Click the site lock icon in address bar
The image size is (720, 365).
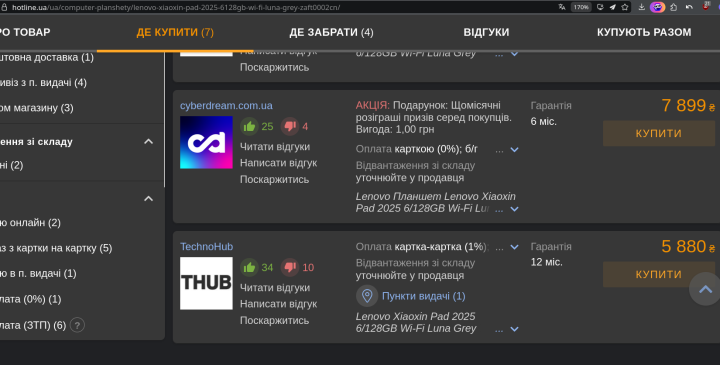pyautogui.click(x=4, y=7)
